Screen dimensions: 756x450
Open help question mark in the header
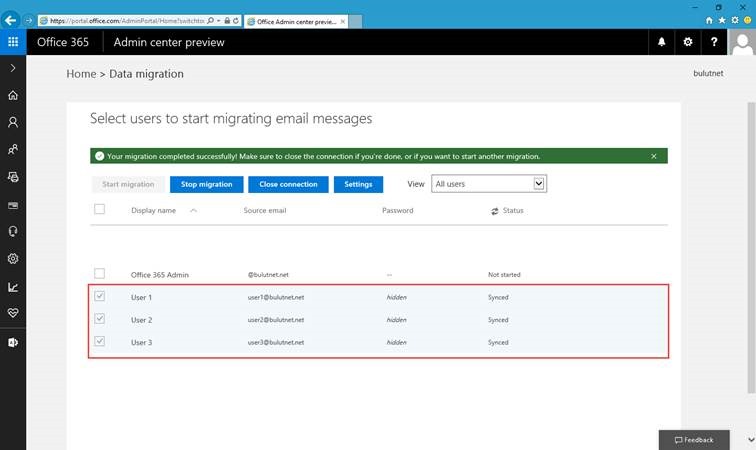[714, 42]
